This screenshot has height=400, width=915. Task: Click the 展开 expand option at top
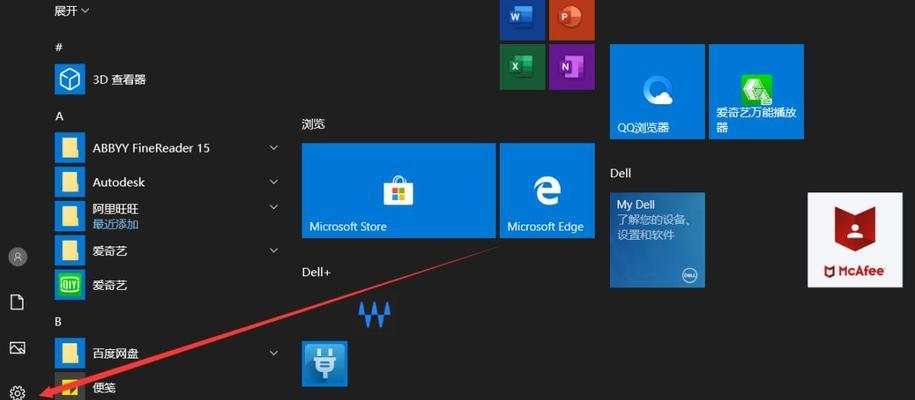click(71, 11)
